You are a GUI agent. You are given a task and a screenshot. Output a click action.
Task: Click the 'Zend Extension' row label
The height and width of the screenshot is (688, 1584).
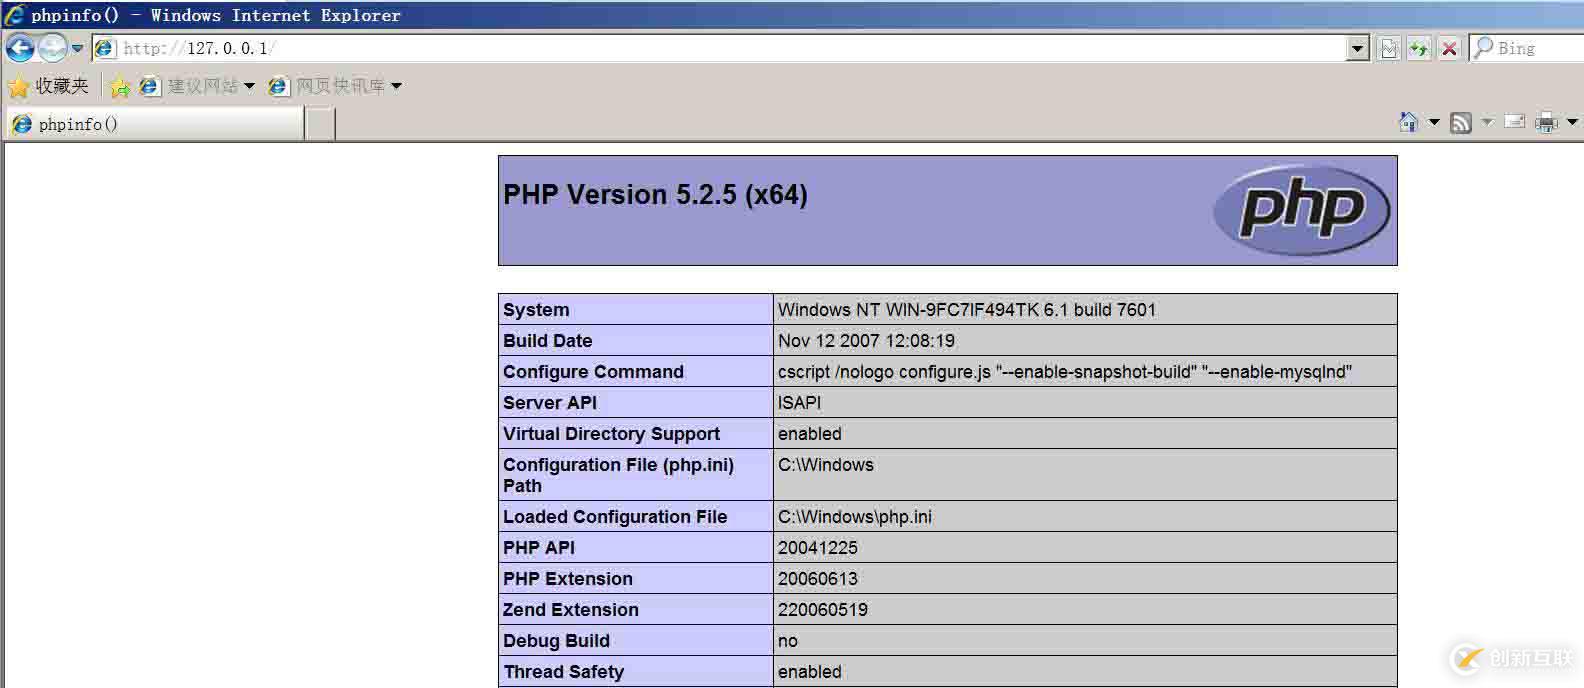coord(571,610)
